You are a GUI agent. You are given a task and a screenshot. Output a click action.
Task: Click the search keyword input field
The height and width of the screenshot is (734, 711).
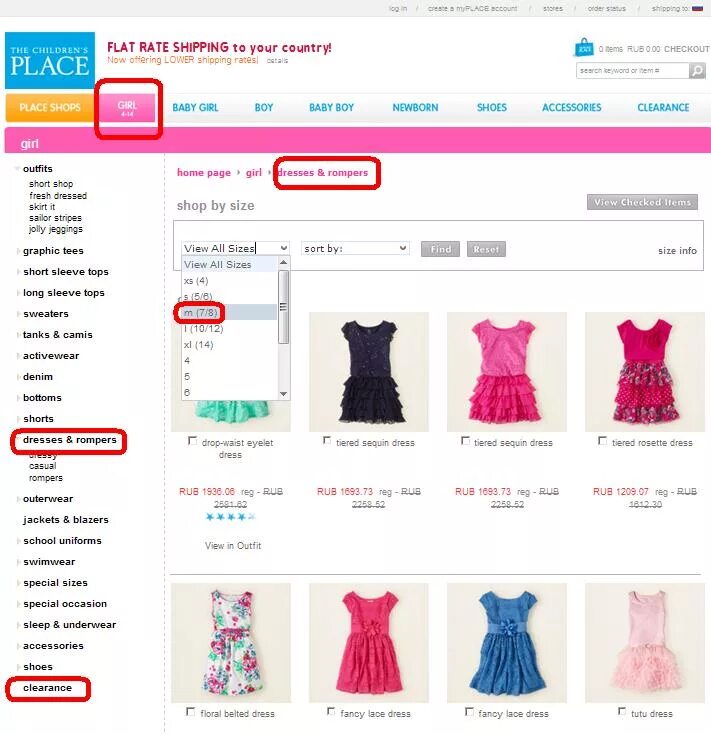(632, 71)
